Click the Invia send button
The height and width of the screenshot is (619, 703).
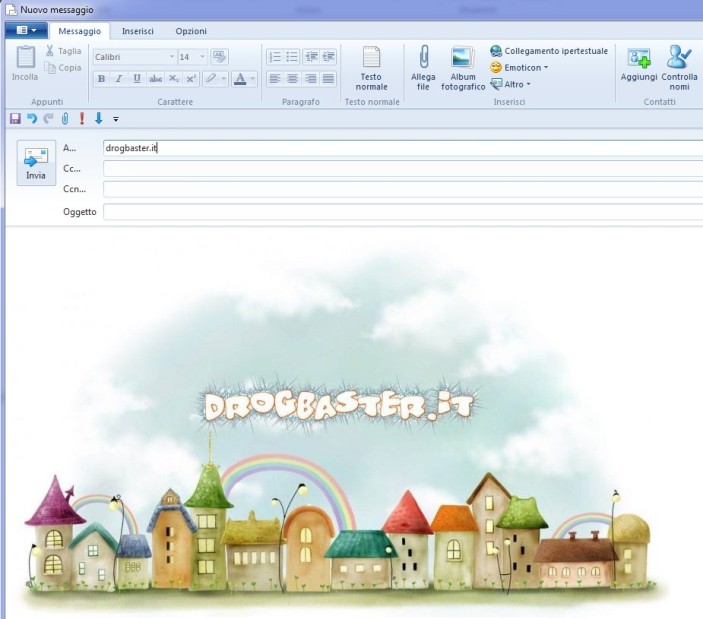(36, 163)
